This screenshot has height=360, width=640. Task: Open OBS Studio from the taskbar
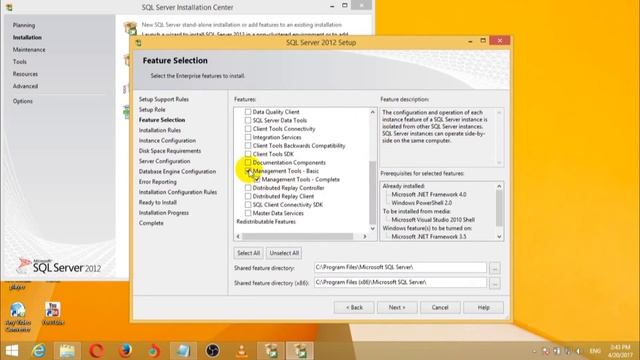click(212, 351)
